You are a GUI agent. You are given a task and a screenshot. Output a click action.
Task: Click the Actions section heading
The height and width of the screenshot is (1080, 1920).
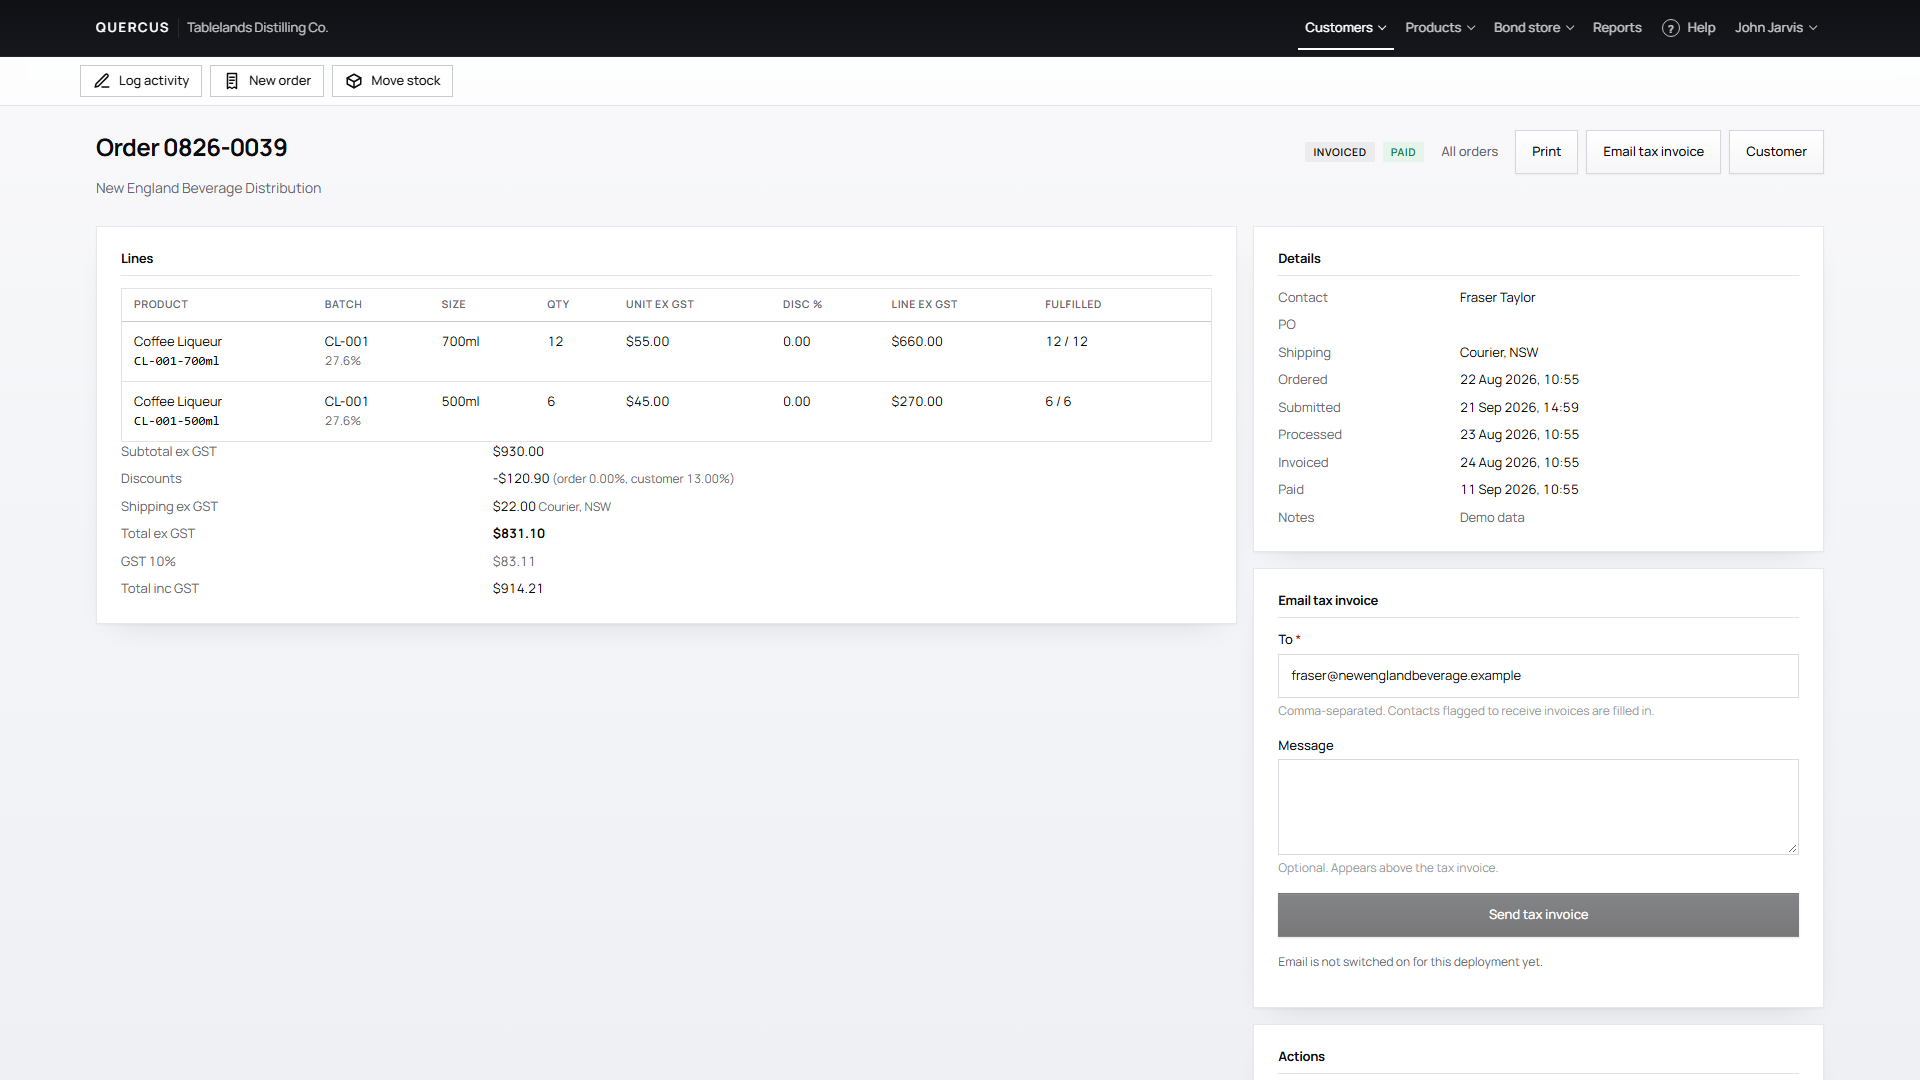[x=1301, y=1057]
